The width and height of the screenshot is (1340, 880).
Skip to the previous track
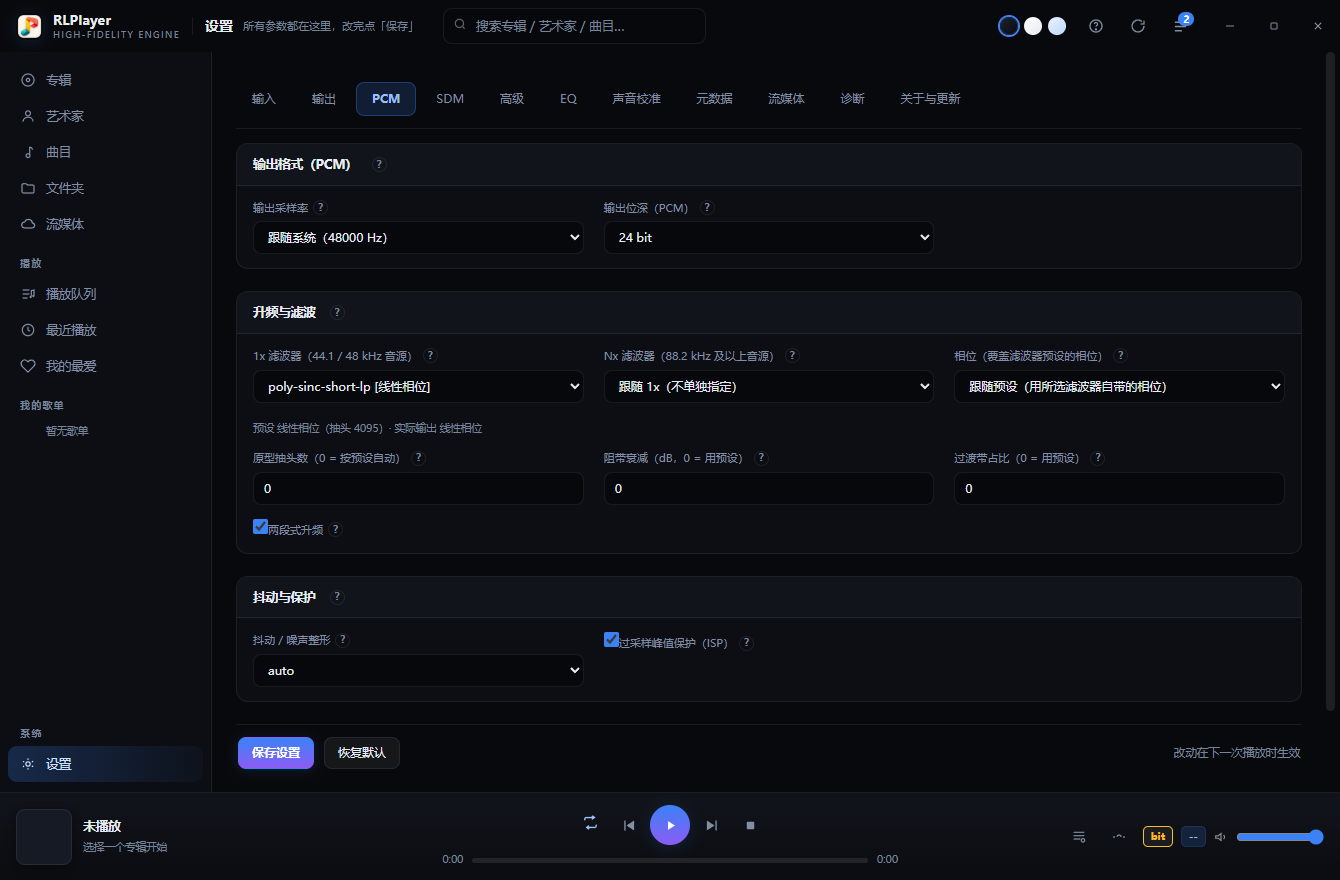[629, 825]
